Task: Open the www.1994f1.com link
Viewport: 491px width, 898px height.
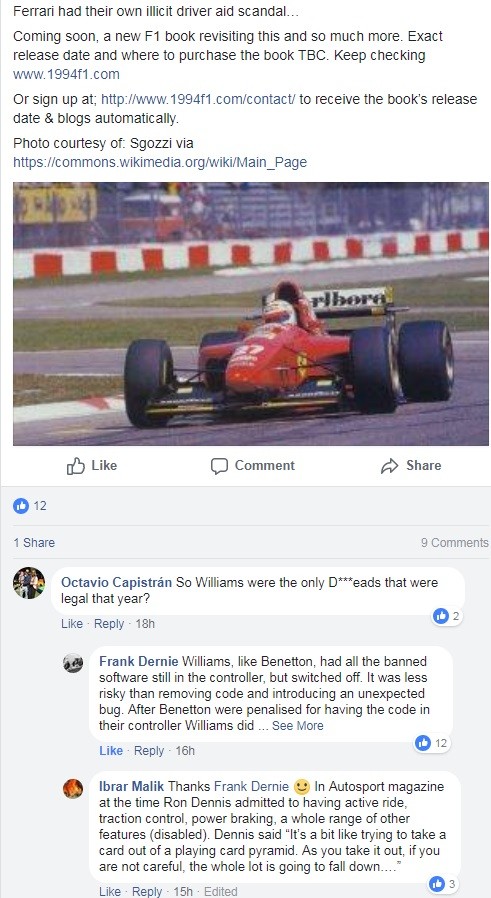Action: (x=66, y=74)
